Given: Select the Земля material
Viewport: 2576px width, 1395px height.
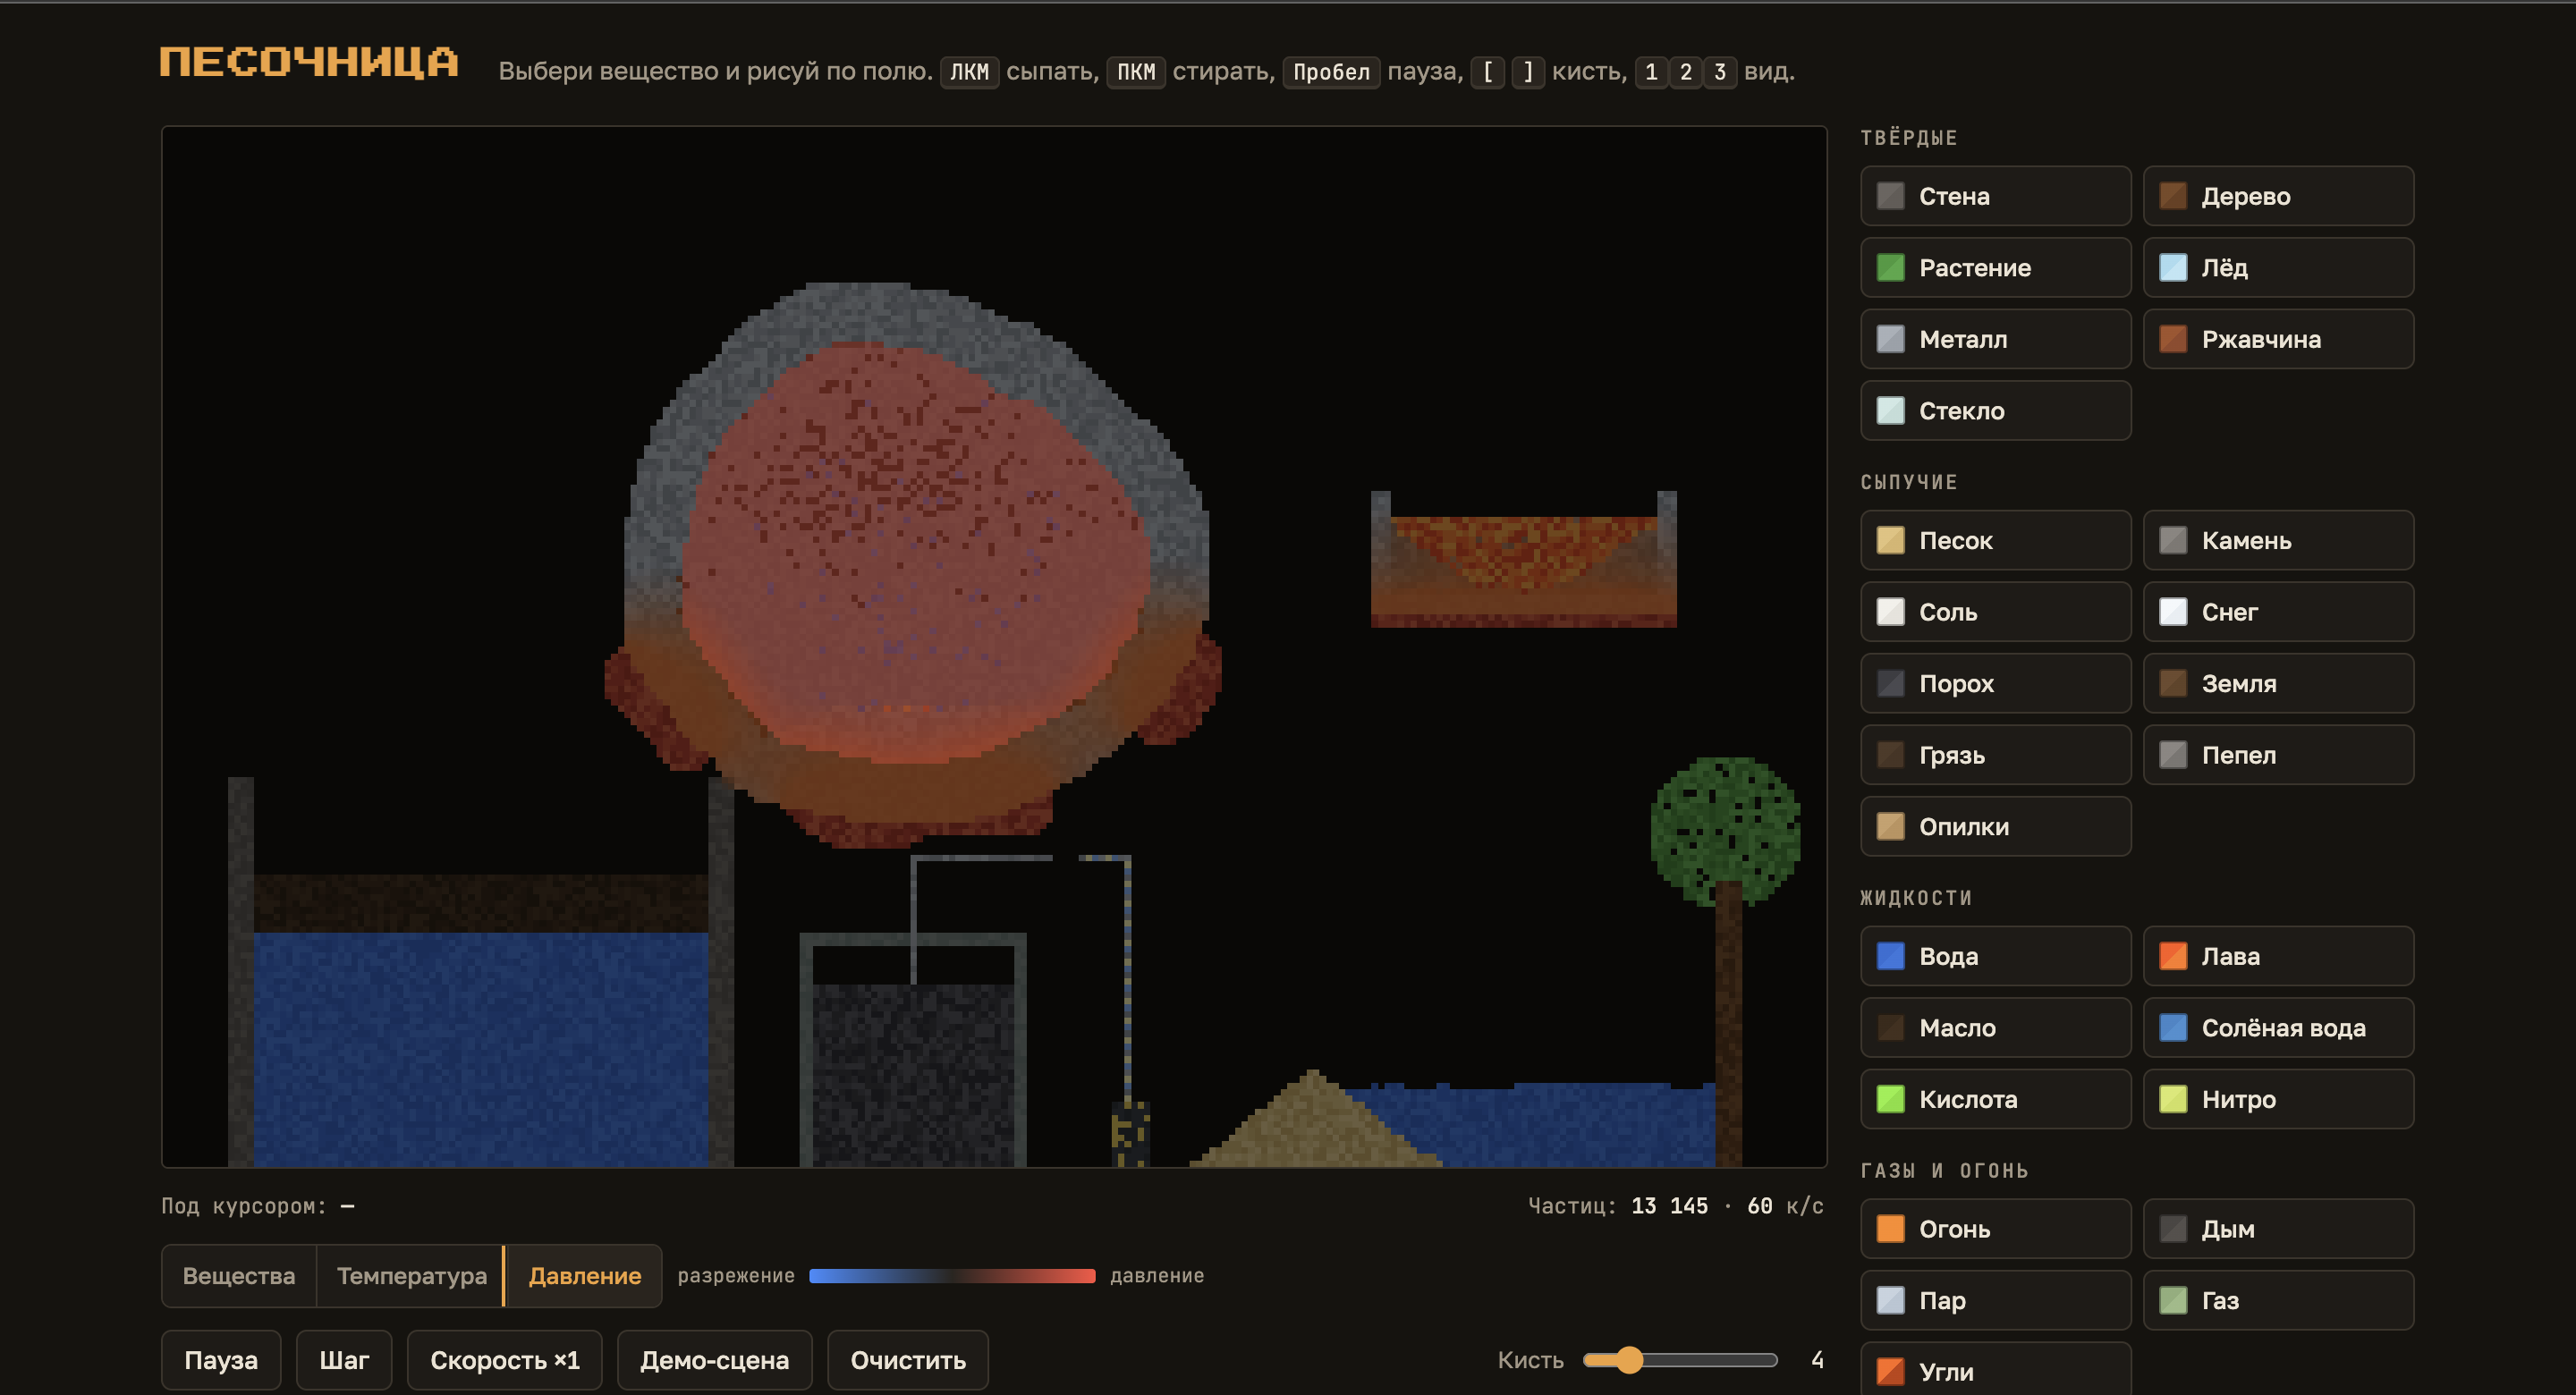Looking at the screenshot, I should (x=2278, y=683).
